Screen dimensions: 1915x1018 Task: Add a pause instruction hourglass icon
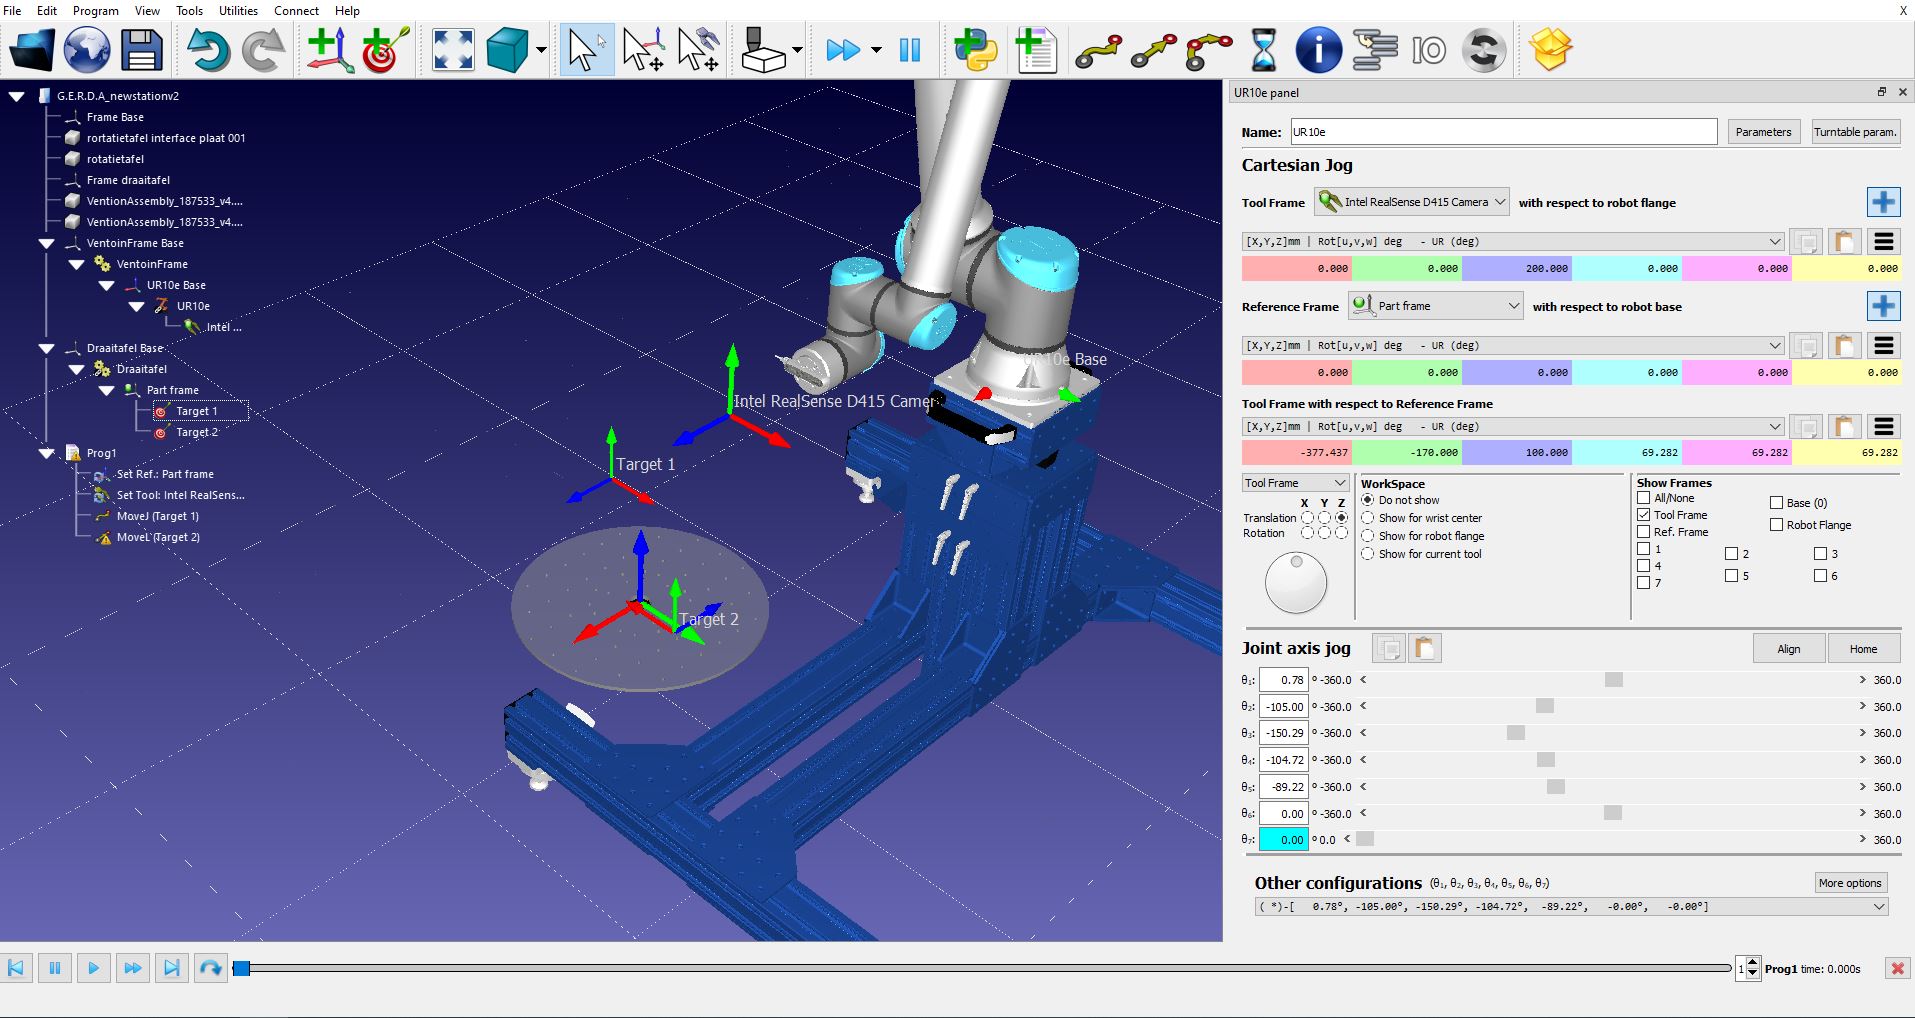point(1264,49)
